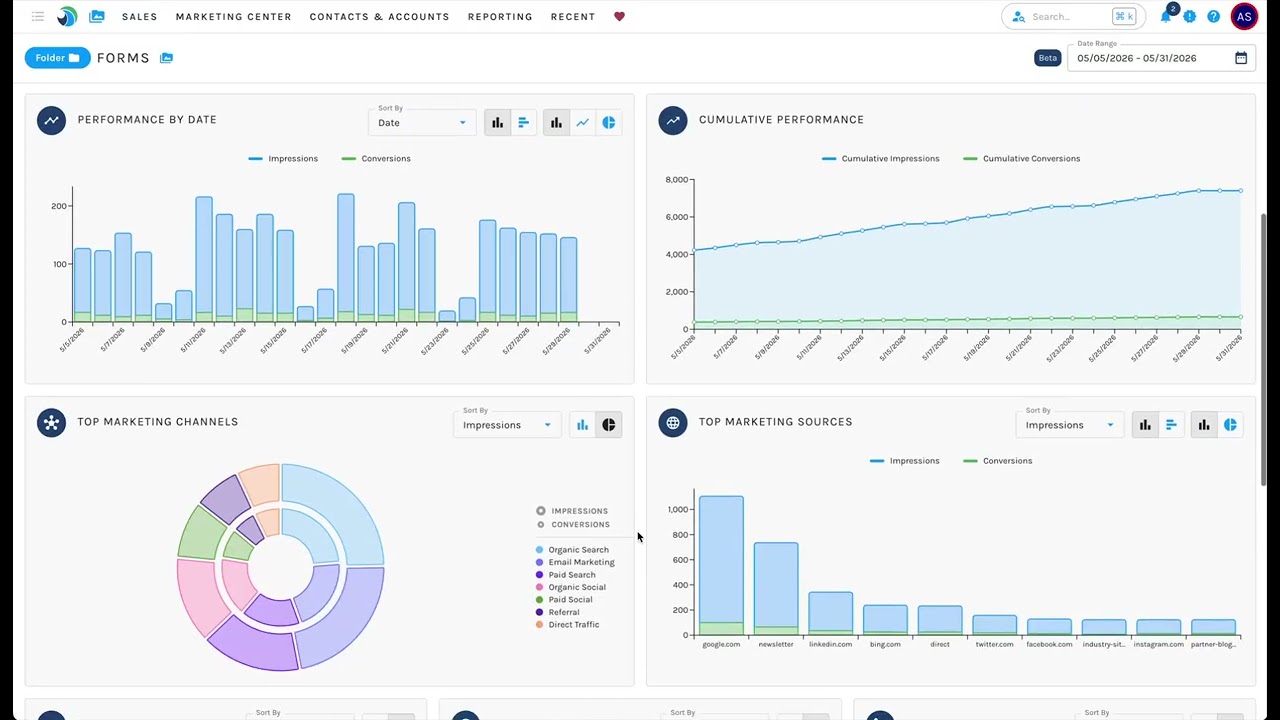The height and width of the screenshot is (720, 1280).
Task: Choose pie chart type for Performance By Date
Action: point(608,123)
